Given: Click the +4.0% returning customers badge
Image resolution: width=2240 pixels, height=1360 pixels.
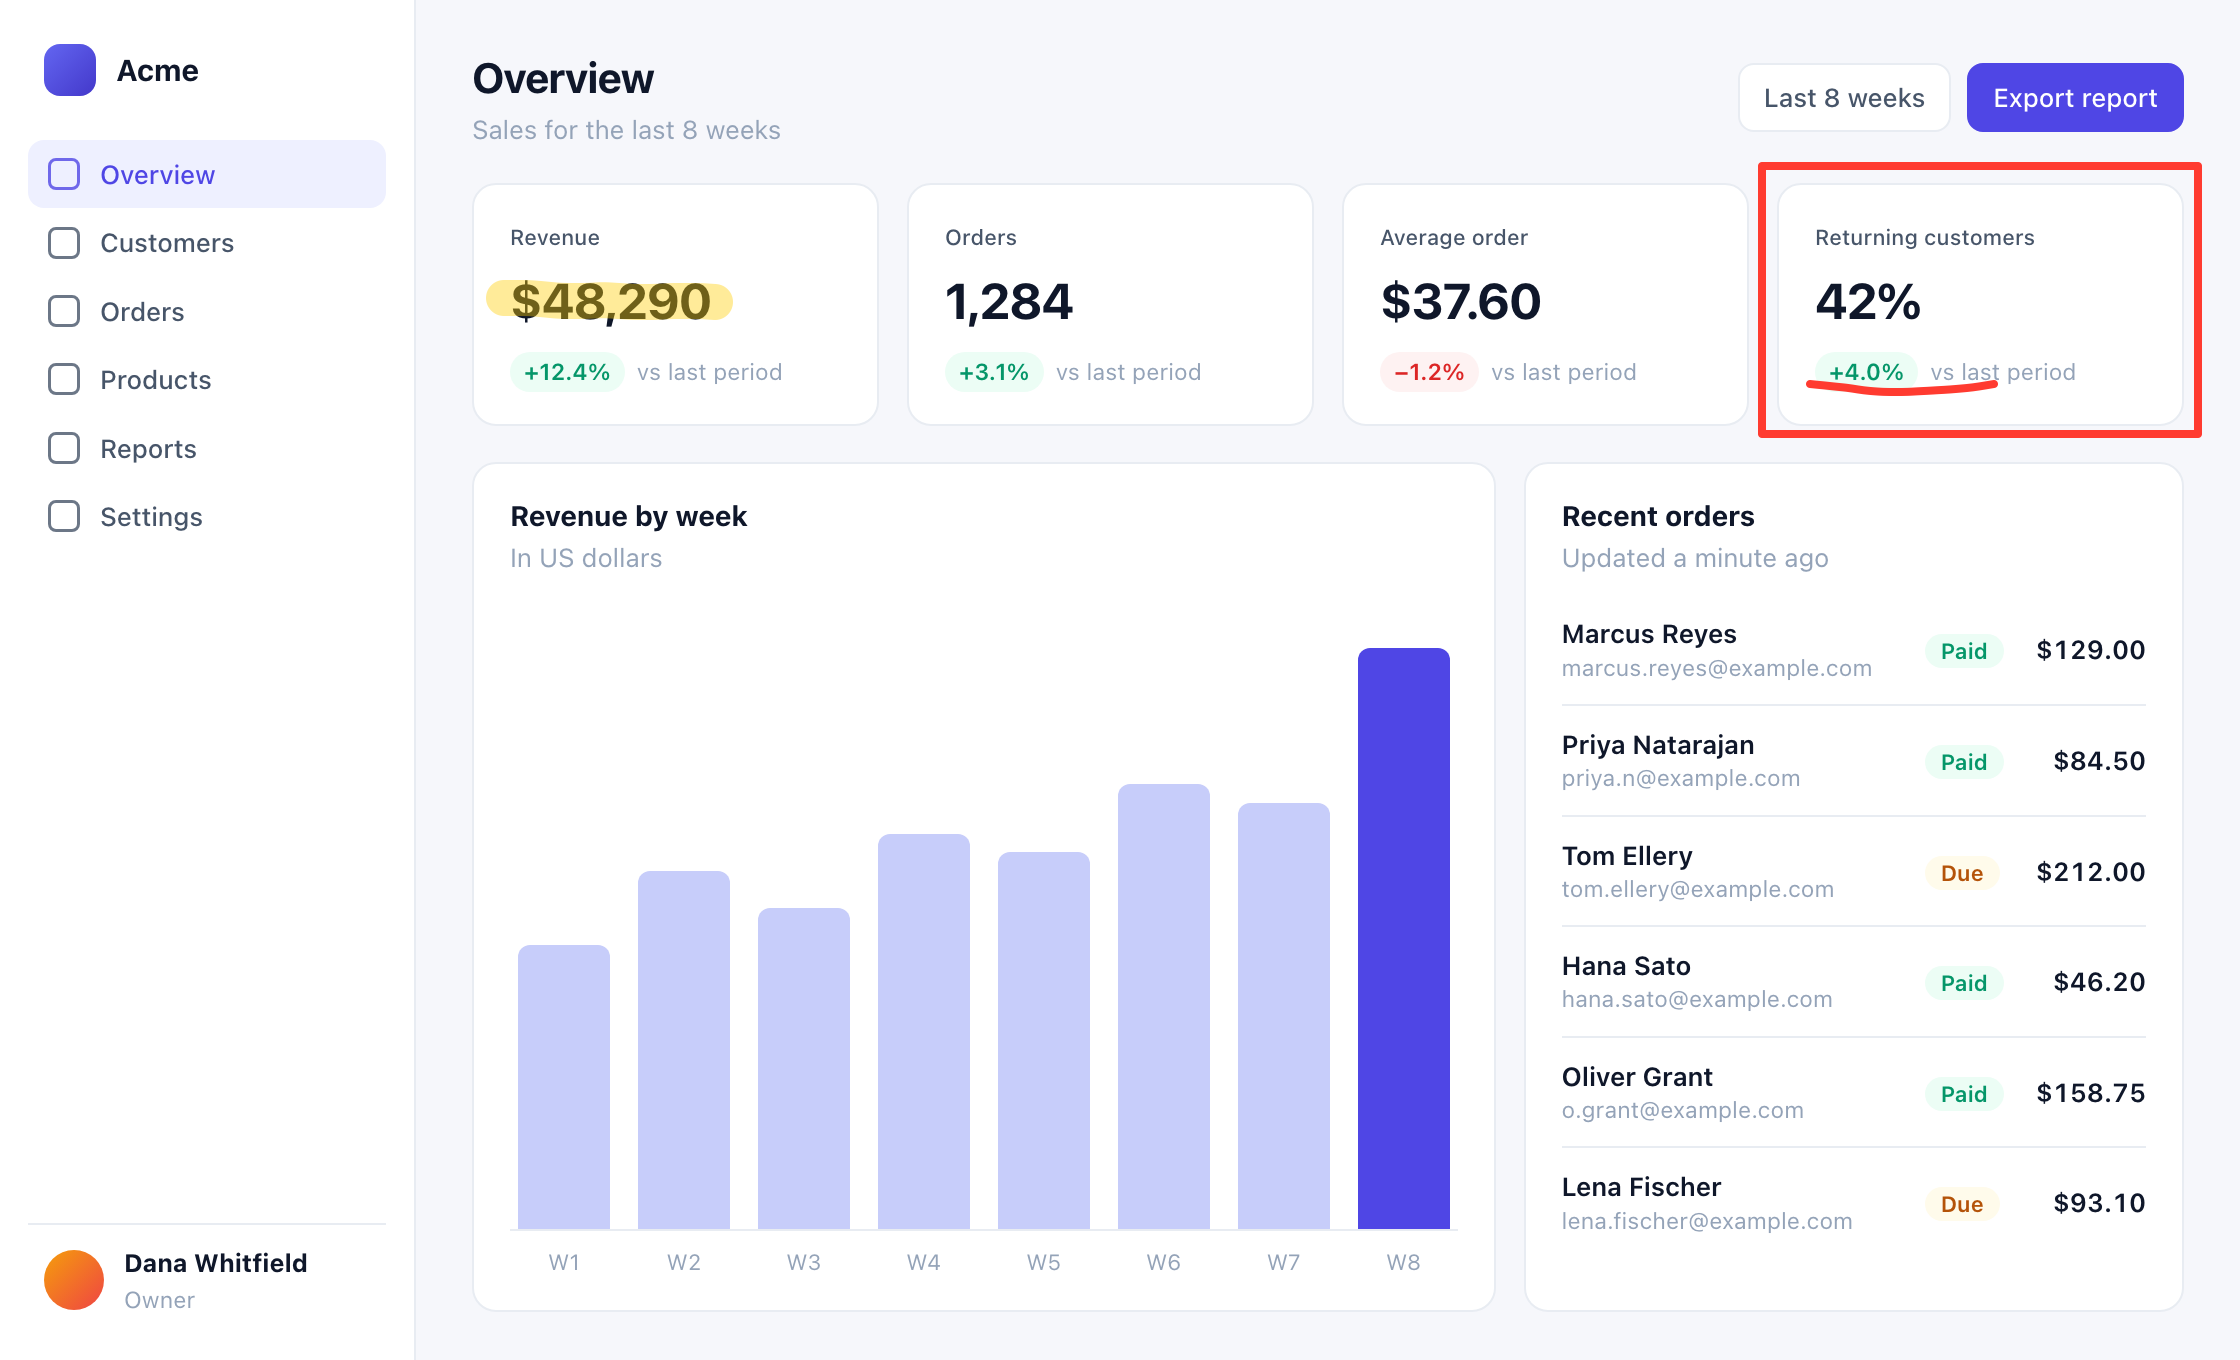Looking at the screenshot, I should click(1866, 372).
